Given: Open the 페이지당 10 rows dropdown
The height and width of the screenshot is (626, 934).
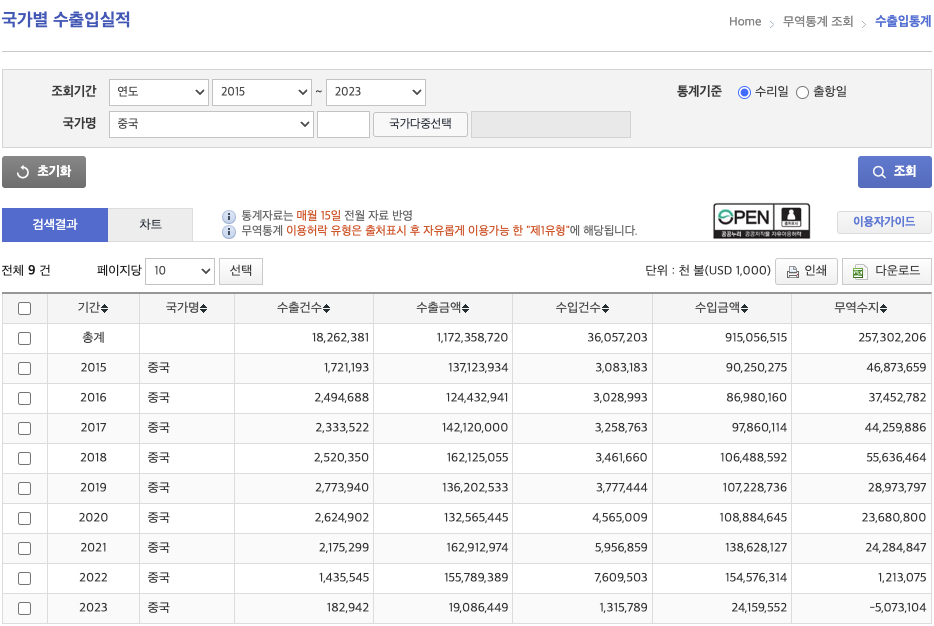Looking at the screenshot, I should (180, 271).
